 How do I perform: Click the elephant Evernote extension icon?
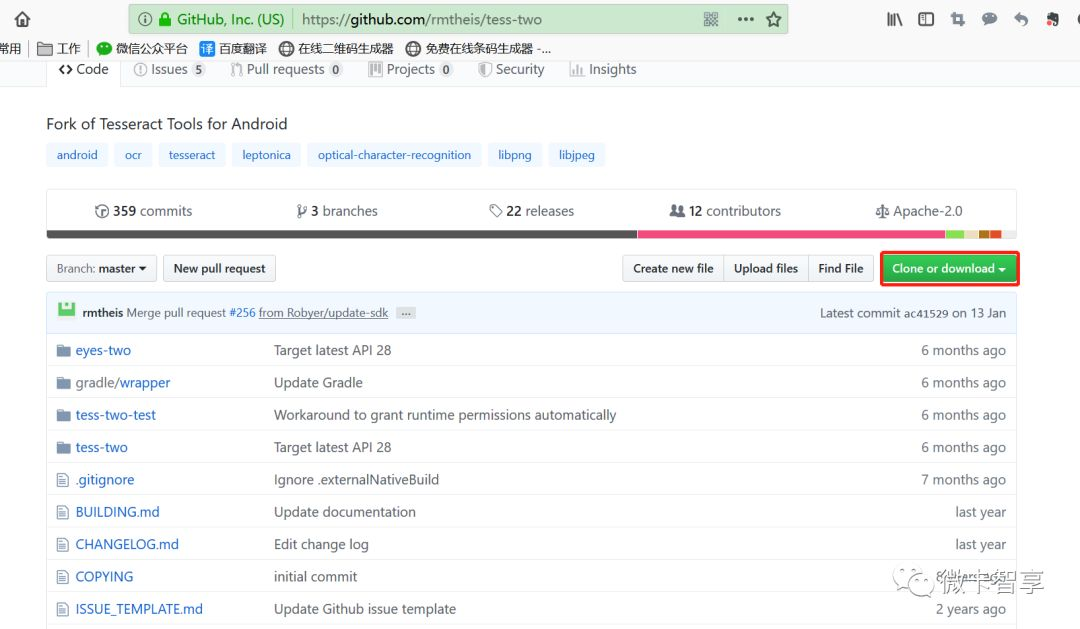coord(1052,19)
